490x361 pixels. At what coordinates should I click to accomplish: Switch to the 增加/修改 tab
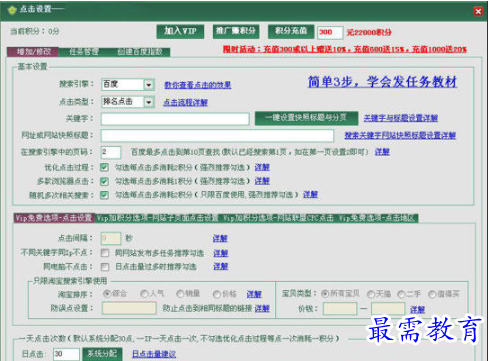pyautogui.click(x=33, y=52)
